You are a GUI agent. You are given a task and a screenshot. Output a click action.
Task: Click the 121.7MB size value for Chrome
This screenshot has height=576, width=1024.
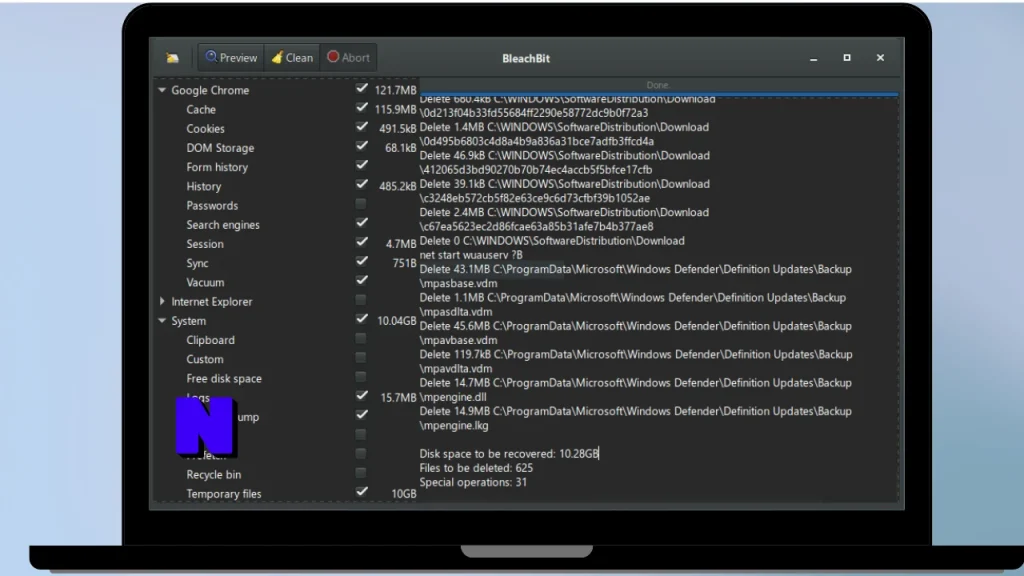[395, 90]
